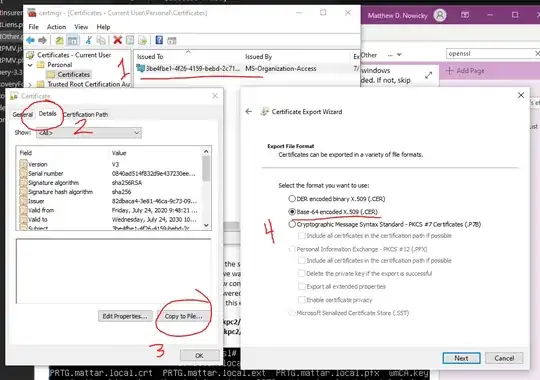Click the certmgr Forward arrow toolbar icon
This screenshot has width=540, height=380.
point(42,40)
